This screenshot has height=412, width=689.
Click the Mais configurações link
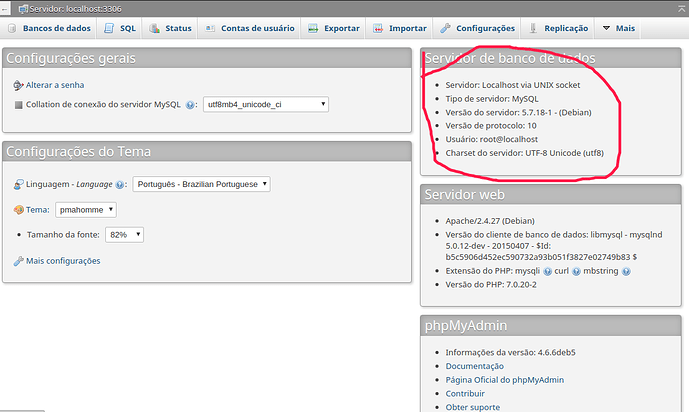(x=63, y=261)
